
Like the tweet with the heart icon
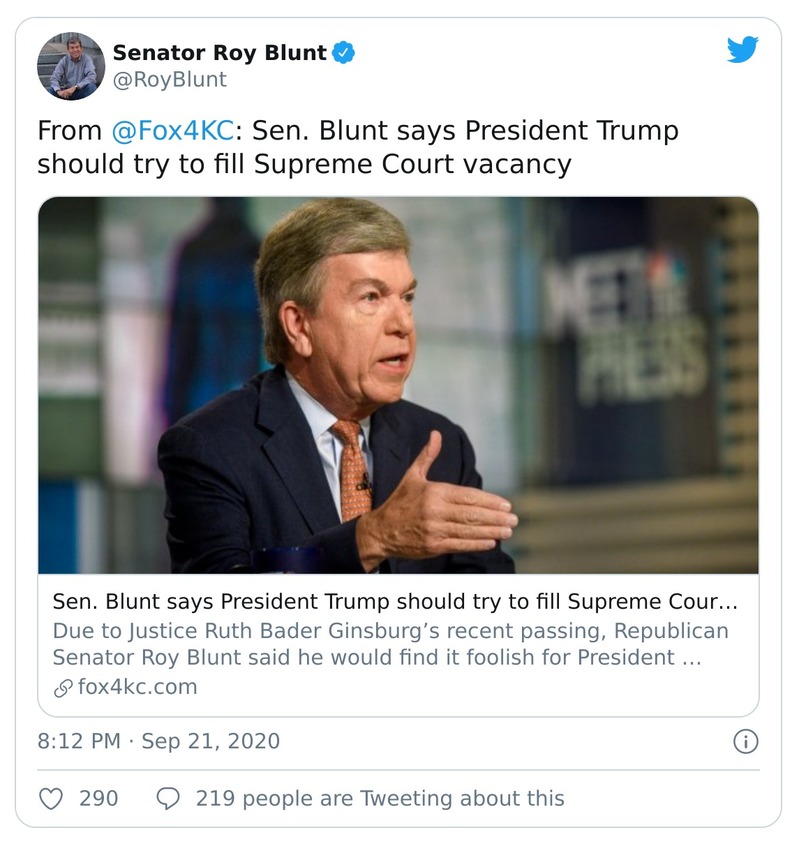(51, 798)
